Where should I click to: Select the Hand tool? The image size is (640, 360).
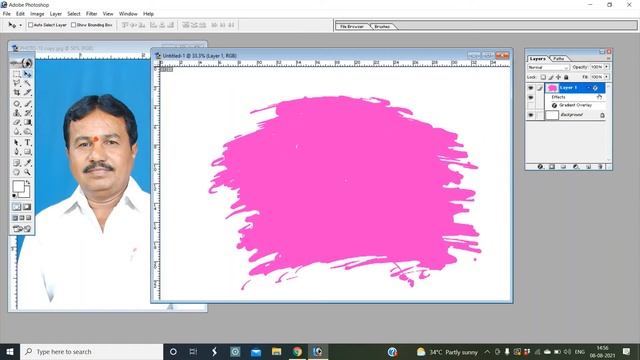[x=17, y=172]
